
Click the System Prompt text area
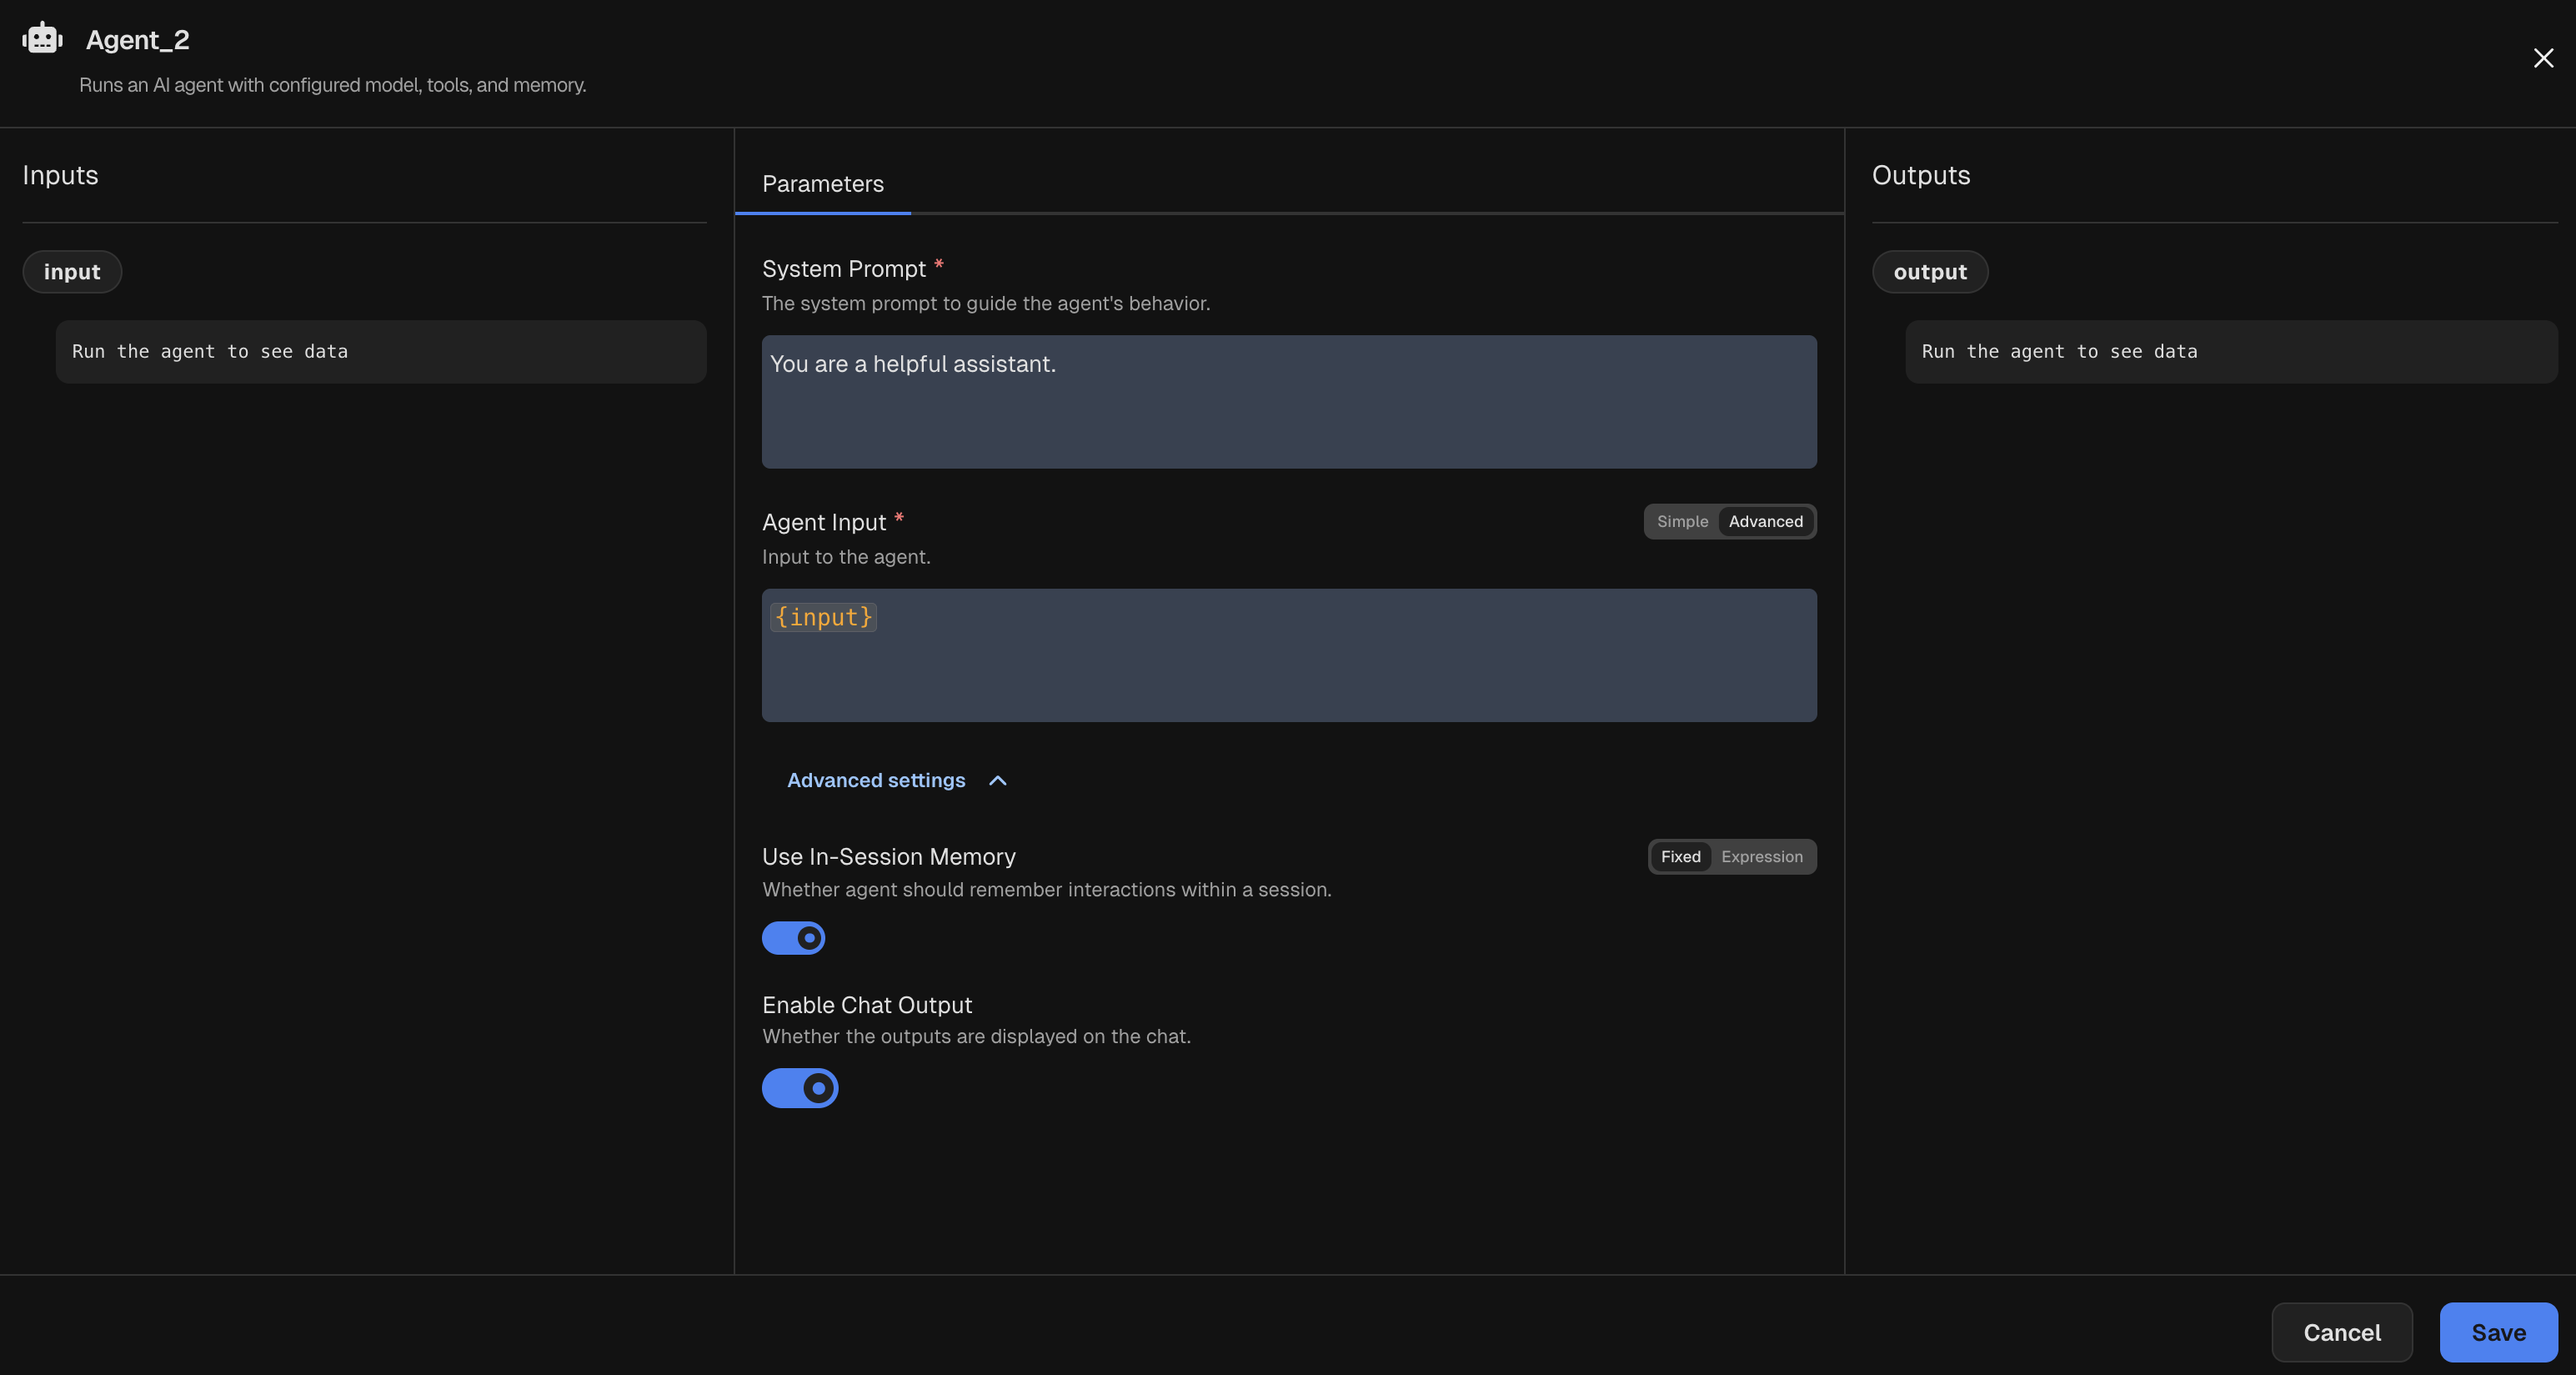click(x=1288, y=402)
